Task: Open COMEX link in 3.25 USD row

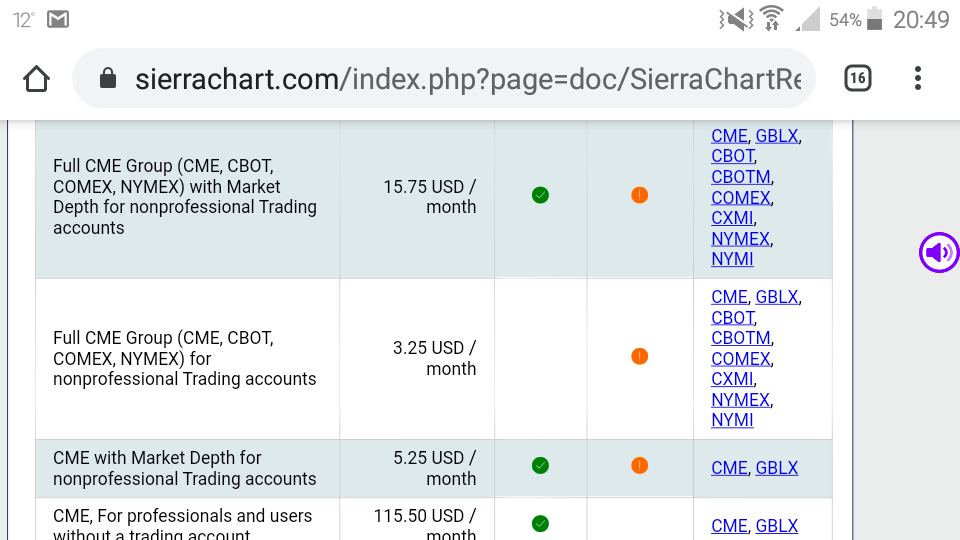Action: click(x=741, y=359)
